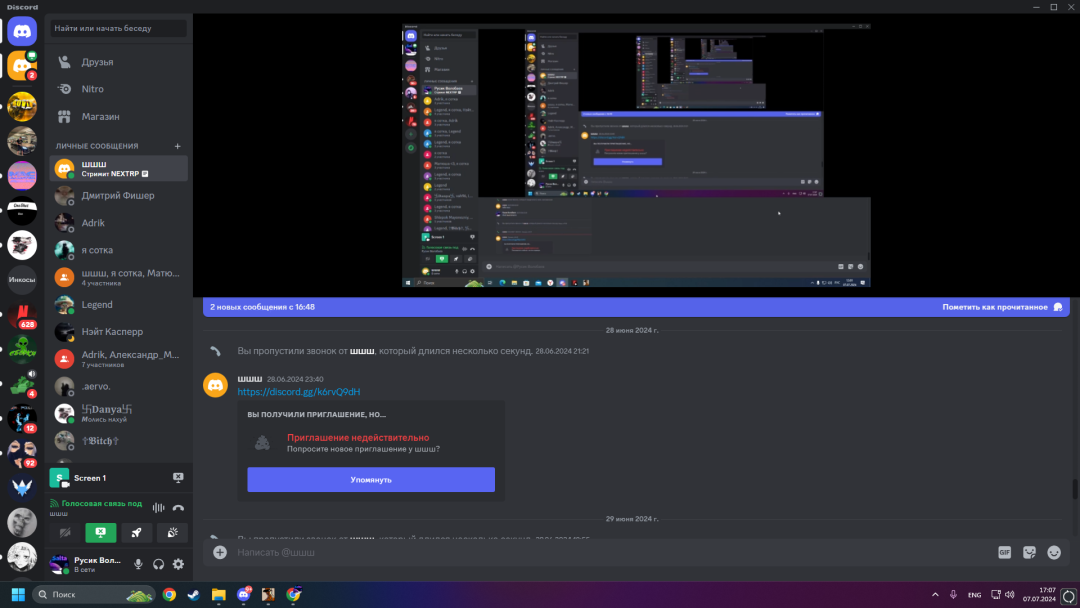The height and width of the screenshot is (608, 1080).
Task: Click the search conversation field
Action: point(118,28)
